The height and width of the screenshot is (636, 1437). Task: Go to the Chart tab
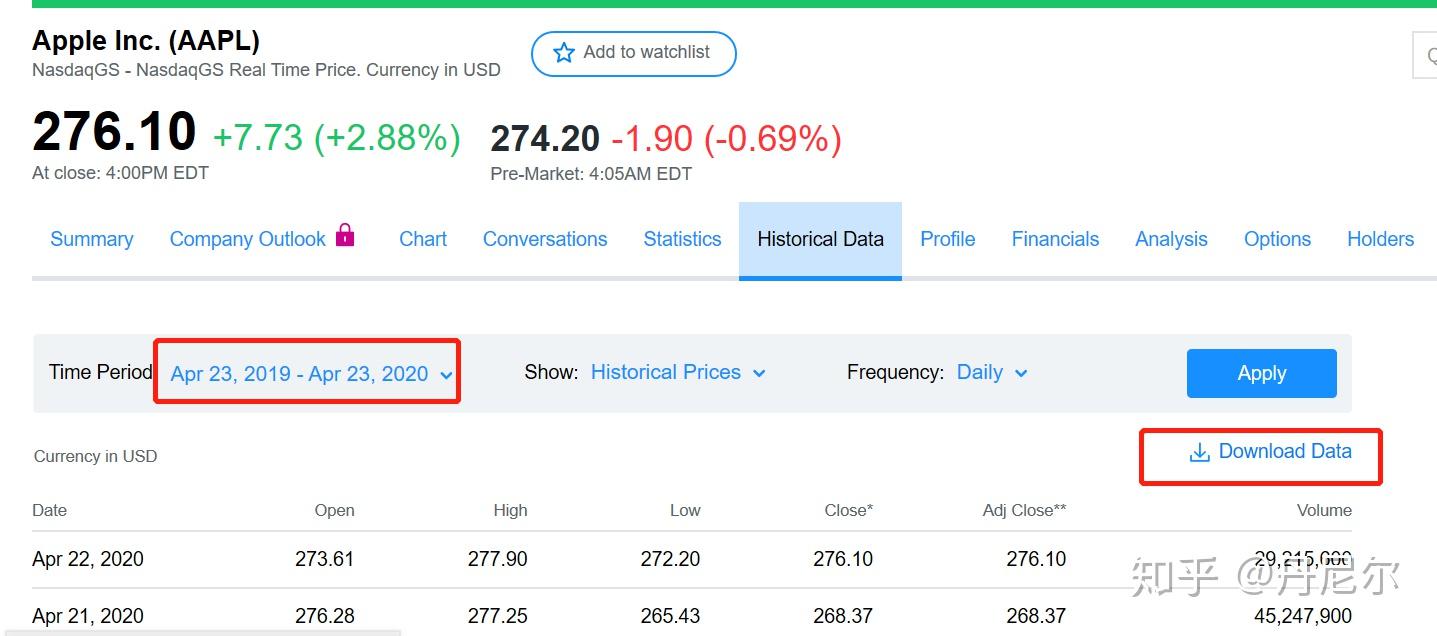423,239
